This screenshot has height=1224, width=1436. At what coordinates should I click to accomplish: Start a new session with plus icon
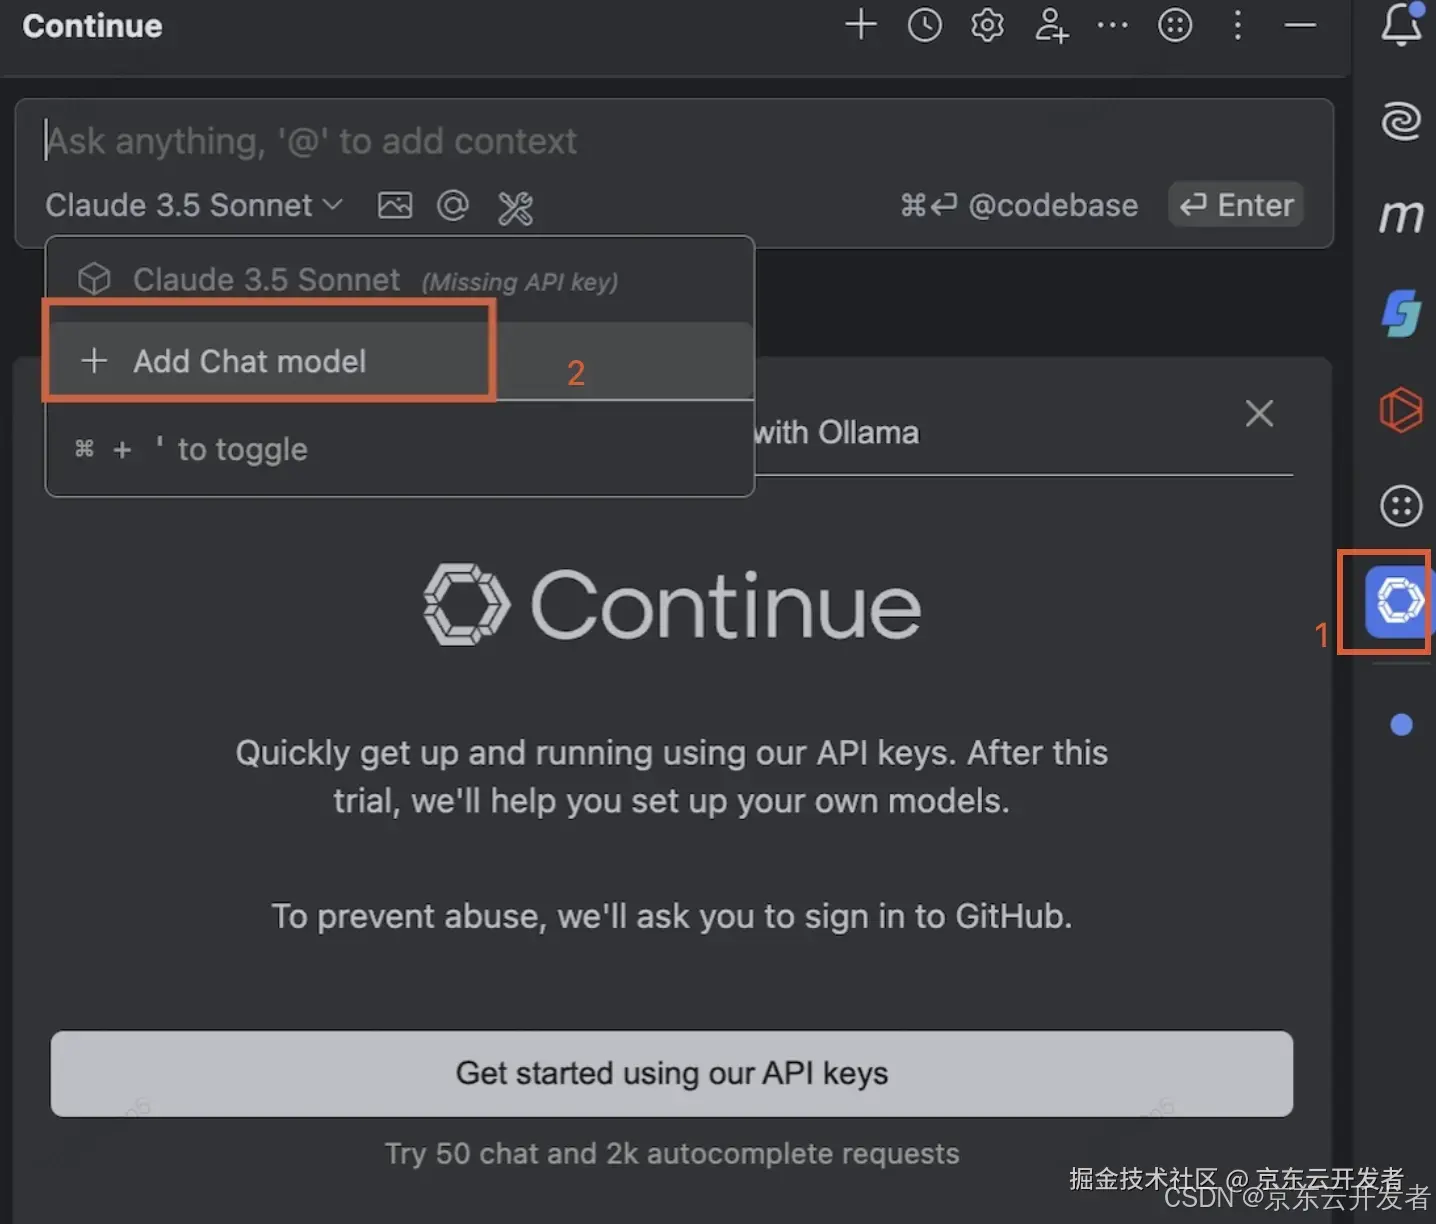860,25
